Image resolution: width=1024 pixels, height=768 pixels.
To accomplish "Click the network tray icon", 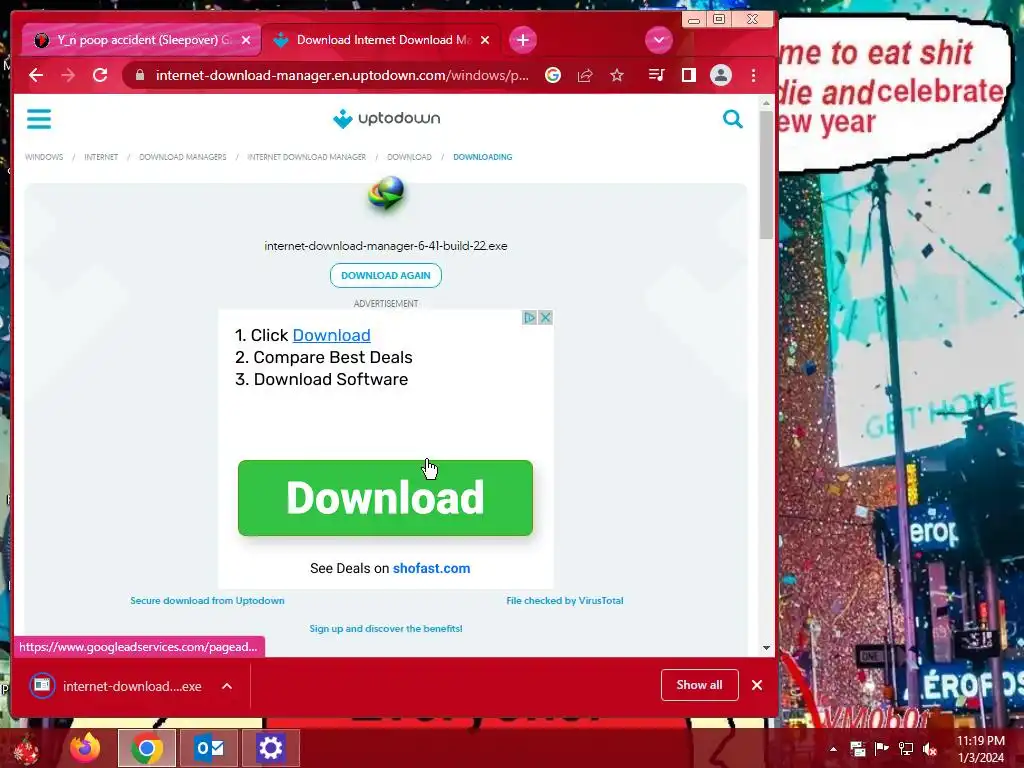I will pyautogui.click(x=906, y=749).
